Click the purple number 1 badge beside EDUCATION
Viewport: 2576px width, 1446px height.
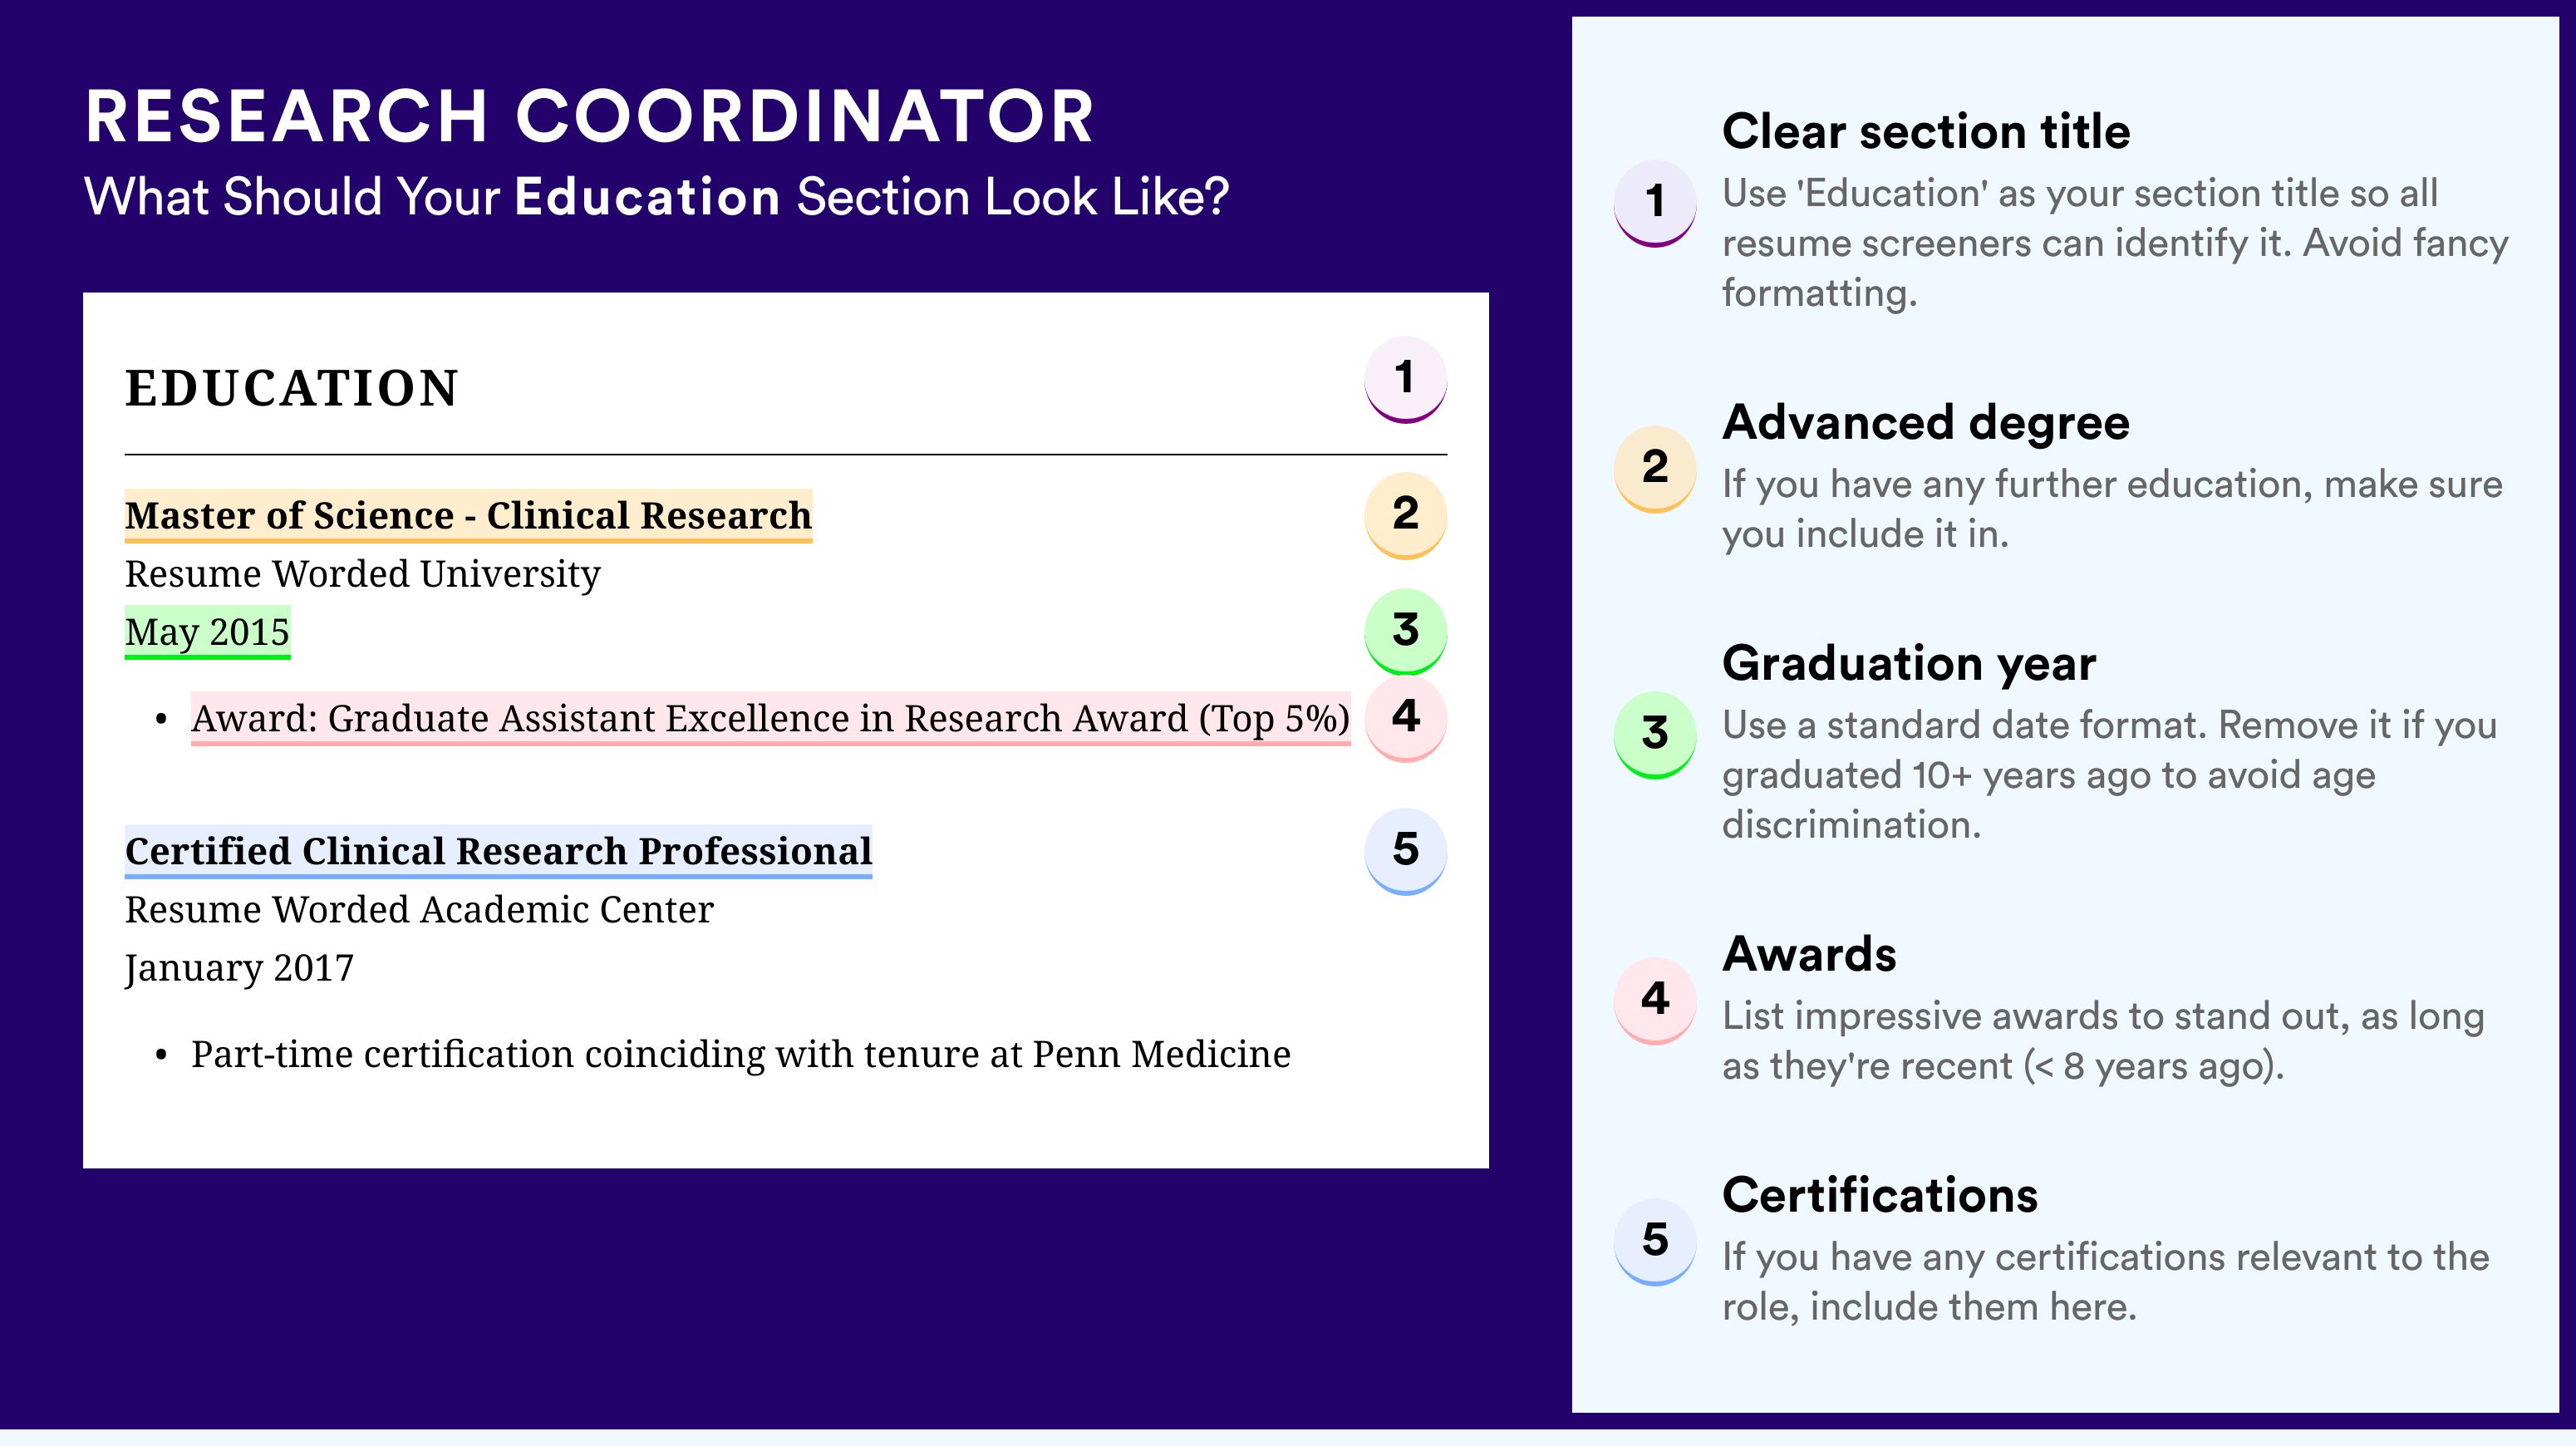1405,379
